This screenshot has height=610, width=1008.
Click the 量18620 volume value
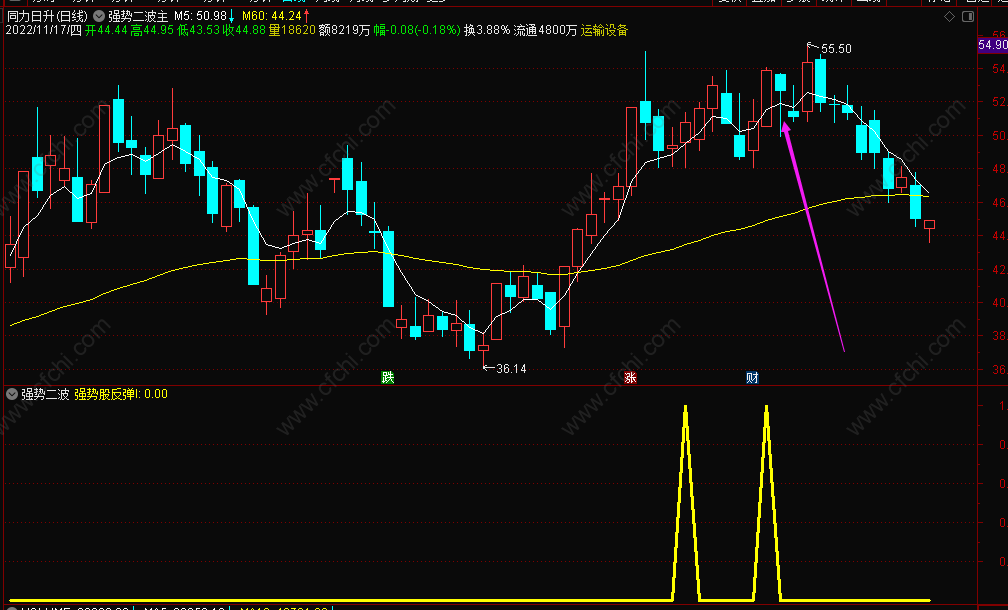292,30
